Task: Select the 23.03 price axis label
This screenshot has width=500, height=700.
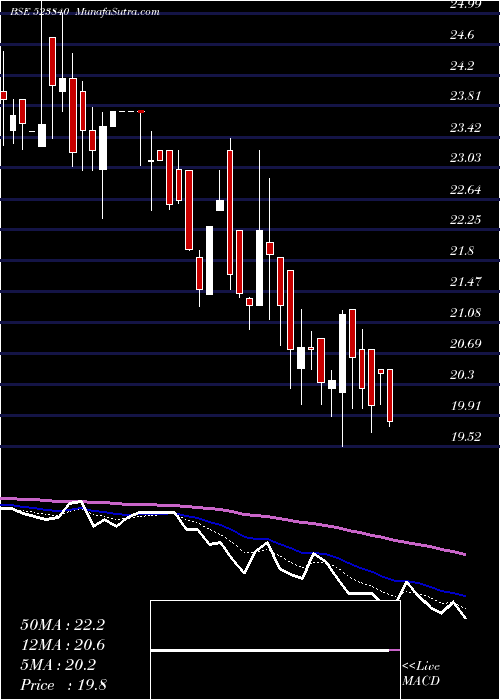Action: click(466, 158)
